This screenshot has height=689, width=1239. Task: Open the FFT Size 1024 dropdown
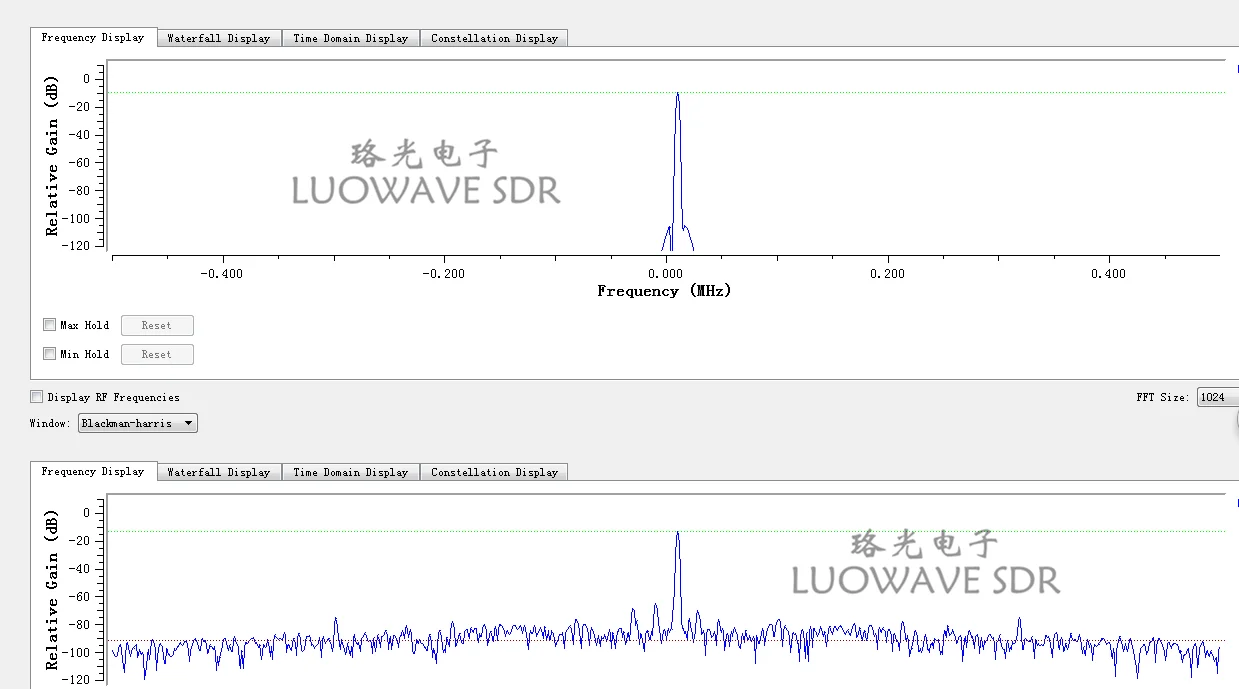click(1217, 397)
